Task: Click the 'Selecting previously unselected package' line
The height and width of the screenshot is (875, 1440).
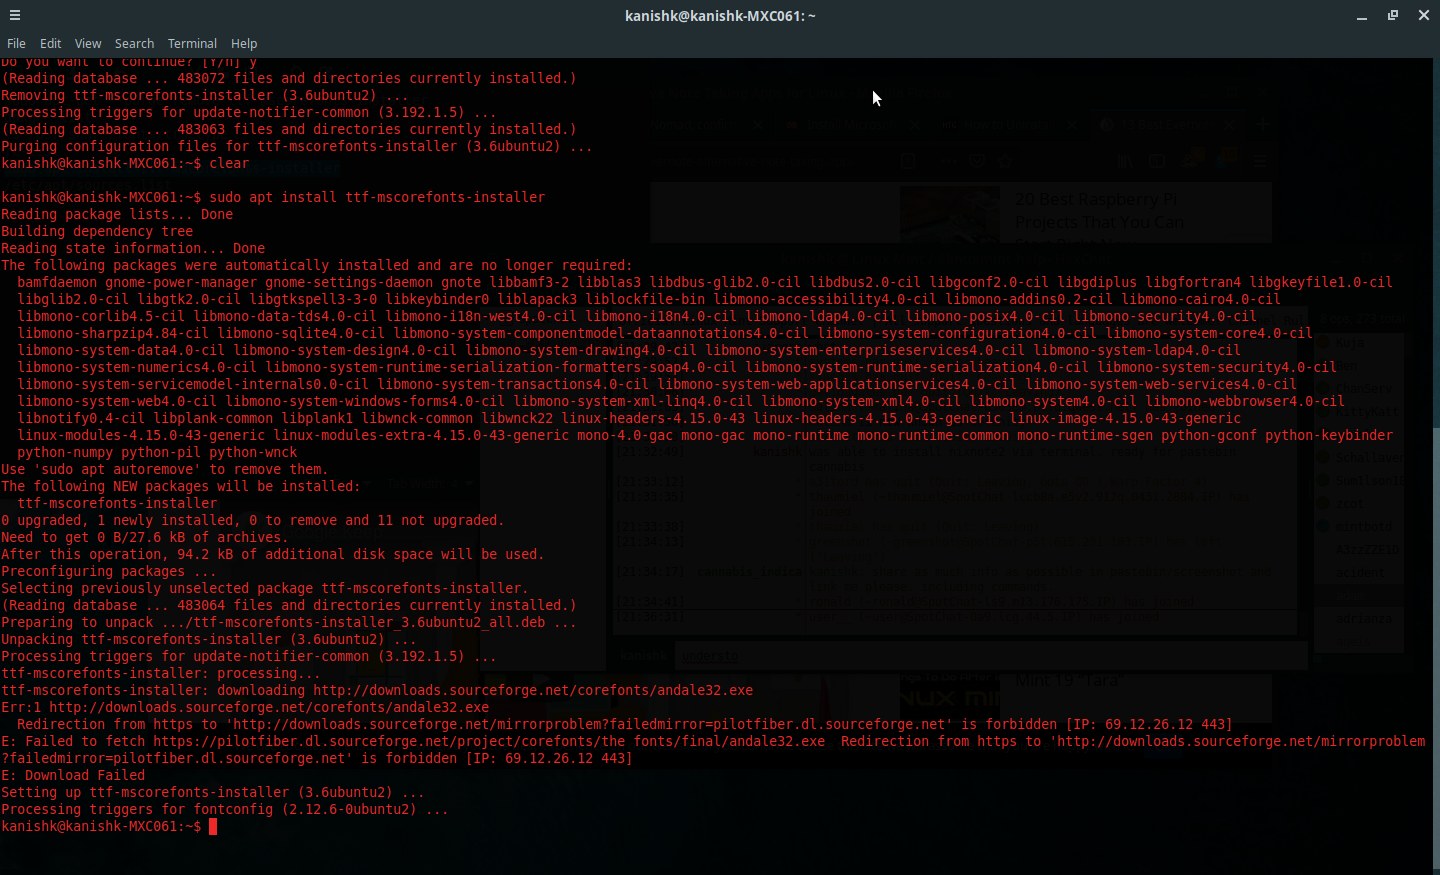Action: (265, 589)
